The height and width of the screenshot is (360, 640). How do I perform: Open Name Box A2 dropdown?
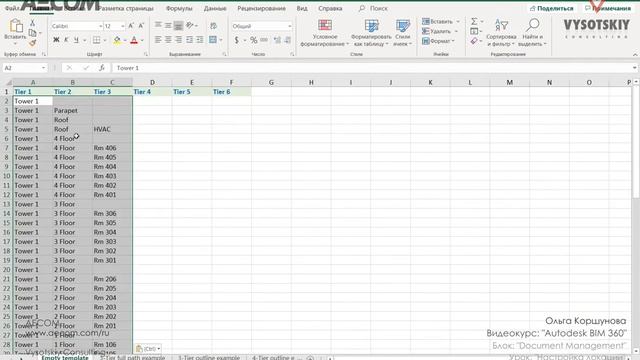point(43,68)
